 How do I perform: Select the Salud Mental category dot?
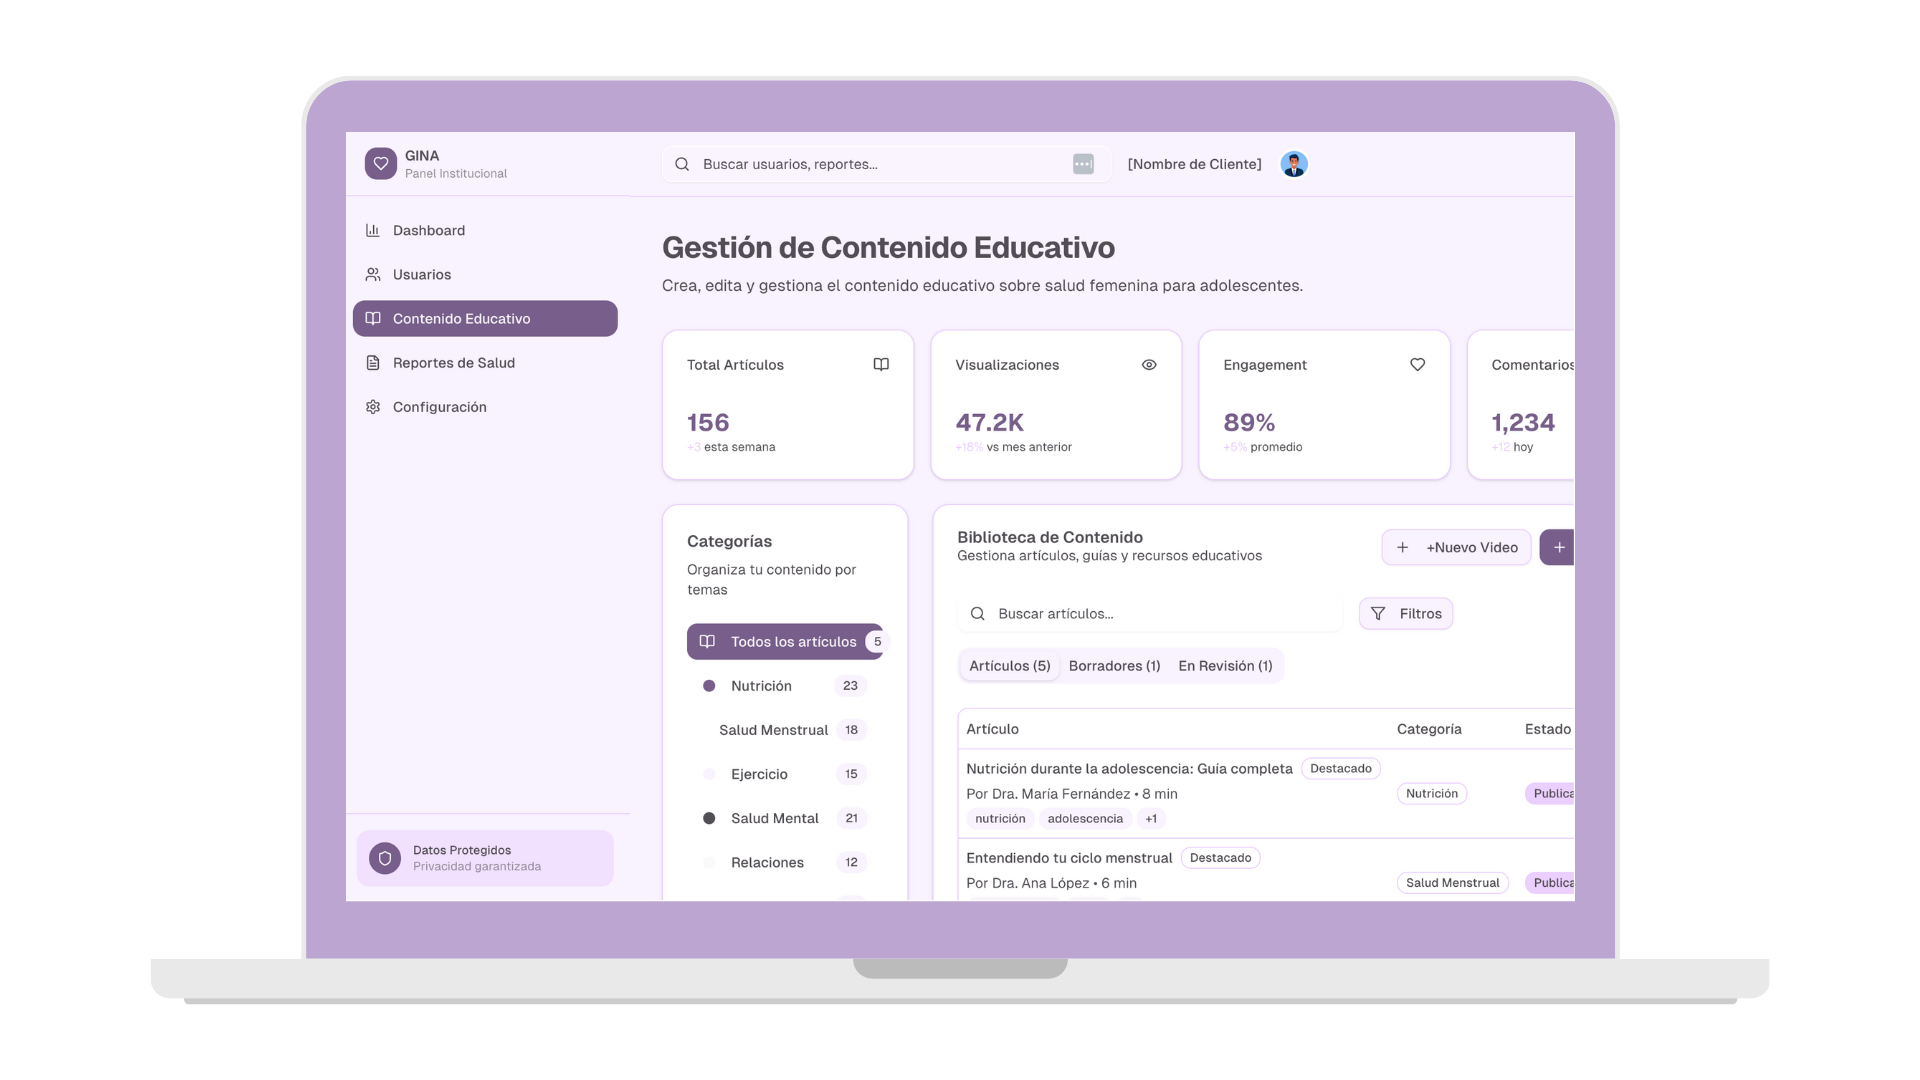[x=709, y=818]
